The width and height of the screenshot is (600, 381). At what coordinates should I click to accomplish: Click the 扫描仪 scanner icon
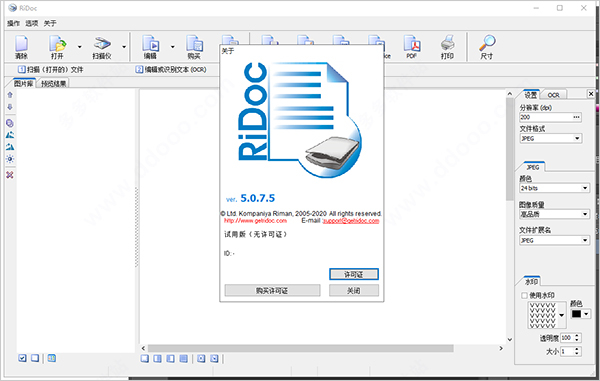click(102, 47)
